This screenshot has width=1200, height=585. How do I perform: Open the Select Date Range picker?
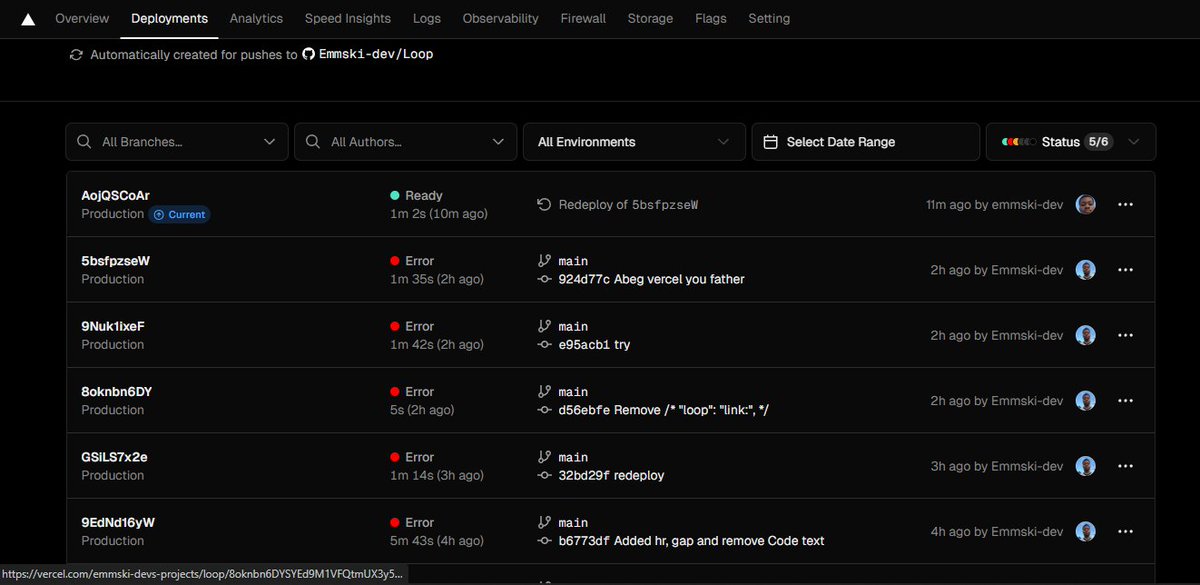click(866, 142)
